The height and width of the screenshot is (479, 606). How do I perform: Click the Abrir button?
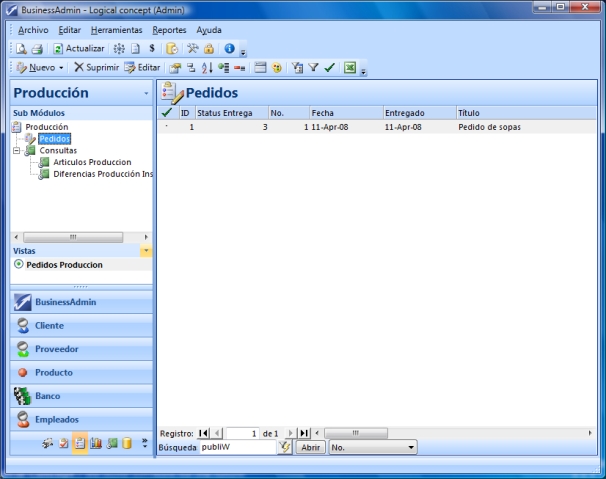(x=310, y=447)
